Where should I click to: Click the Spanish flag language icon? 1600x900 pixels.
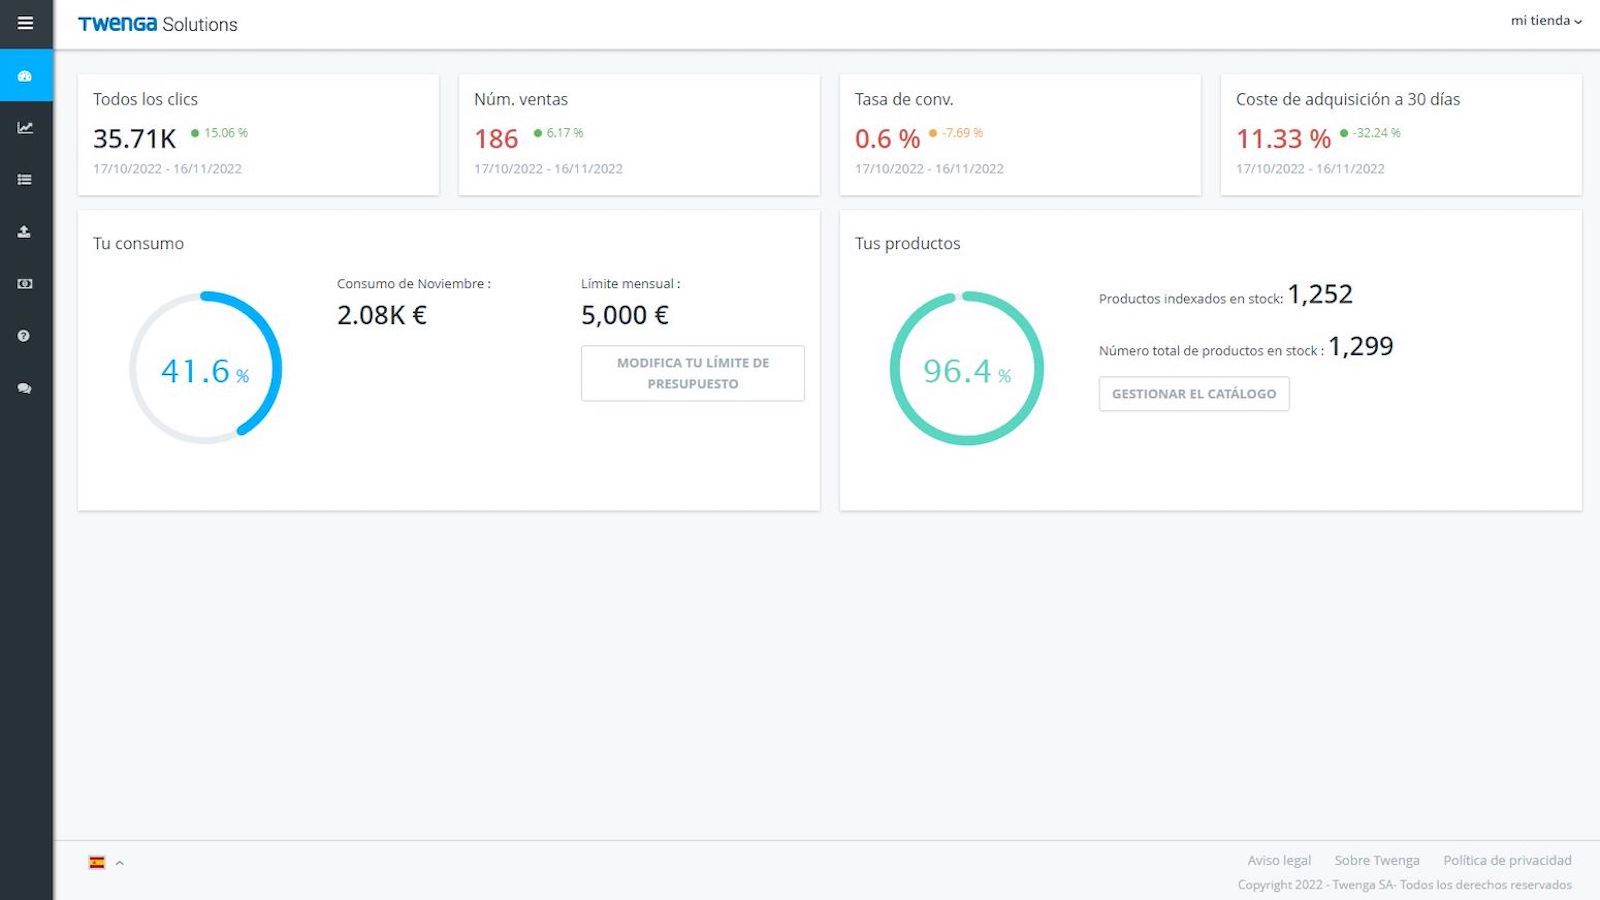tap(97, 862)
